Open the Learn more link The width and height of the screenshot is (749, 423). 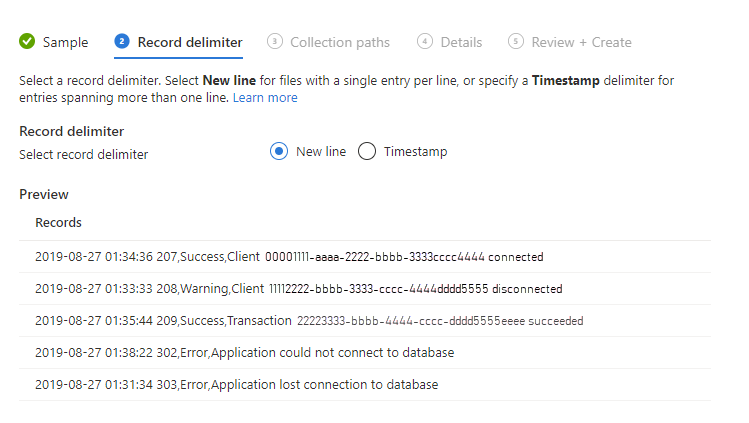click(x=265, y=98)
